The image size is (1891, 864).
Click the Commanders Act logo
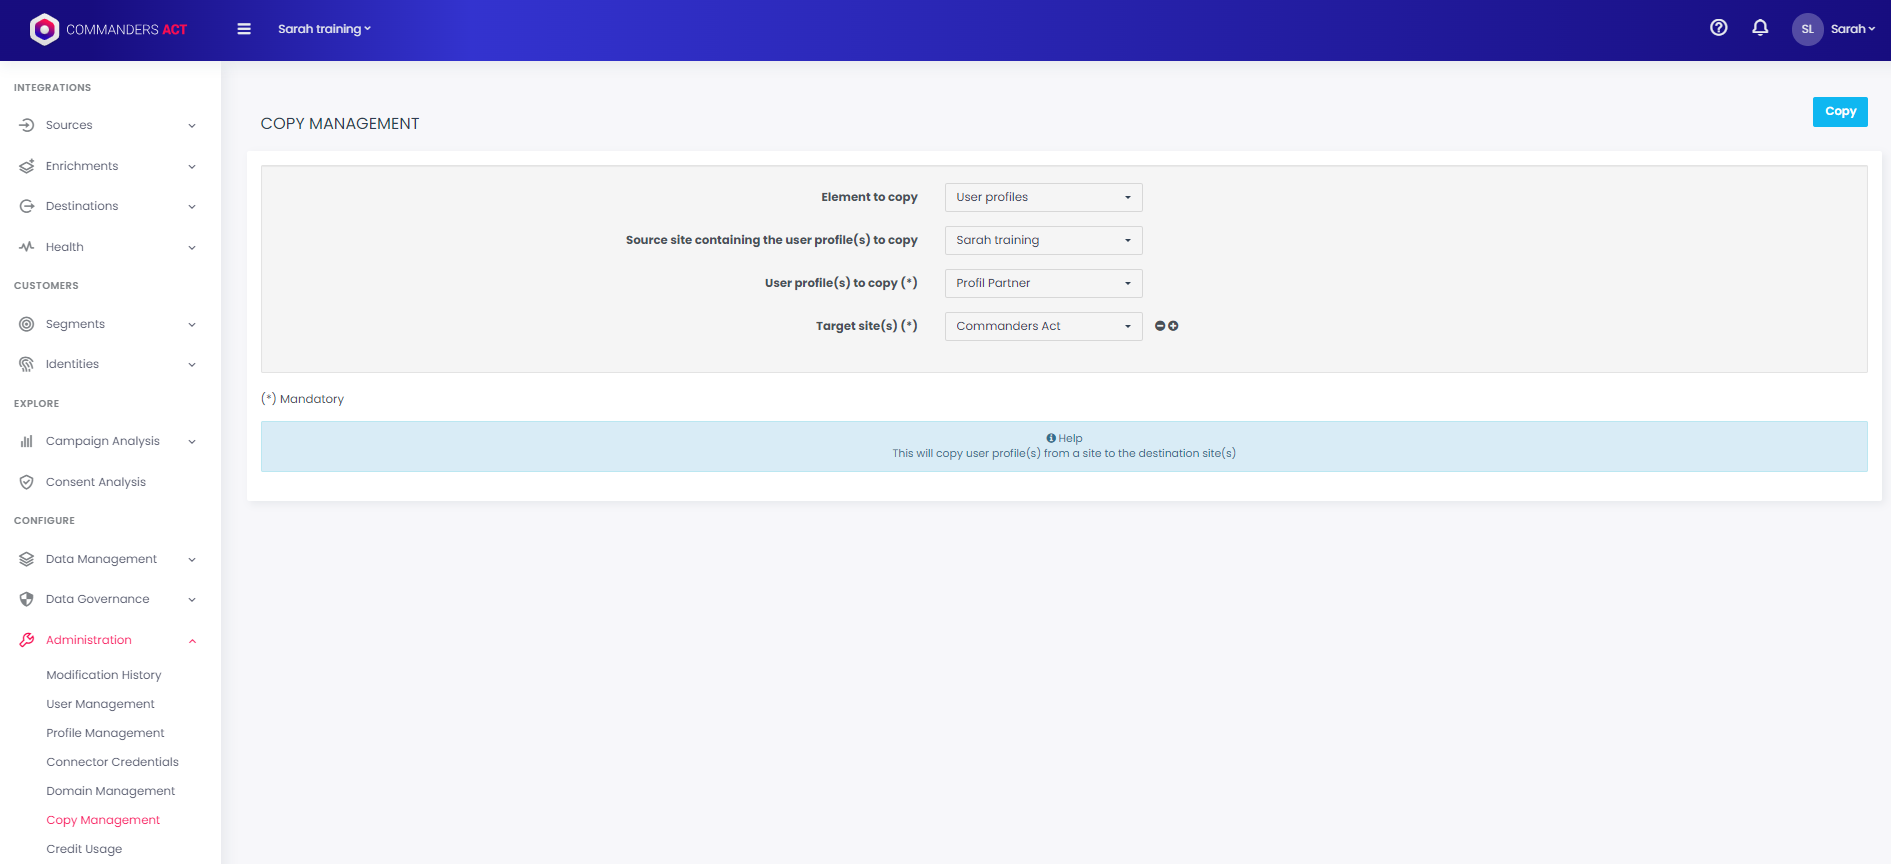click(108, 30)
